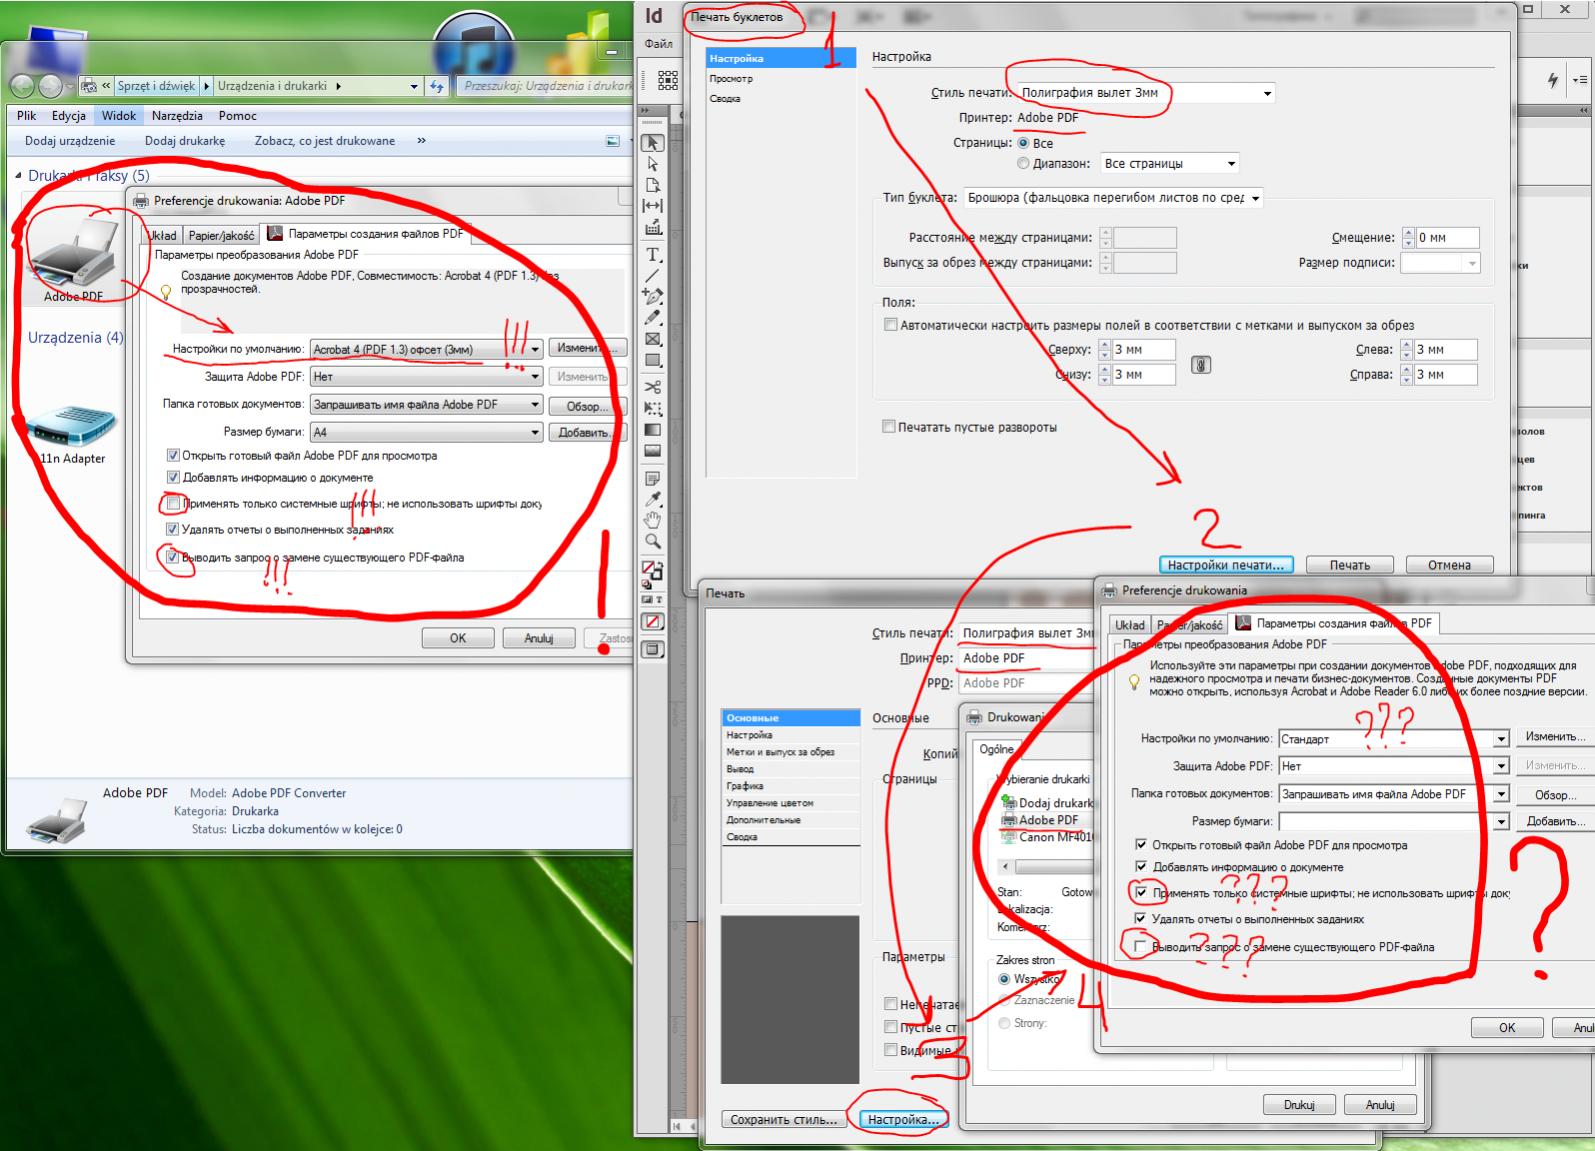Click 'Сохранить стиль...' in the Print dialog

[x=783, y=1120]
